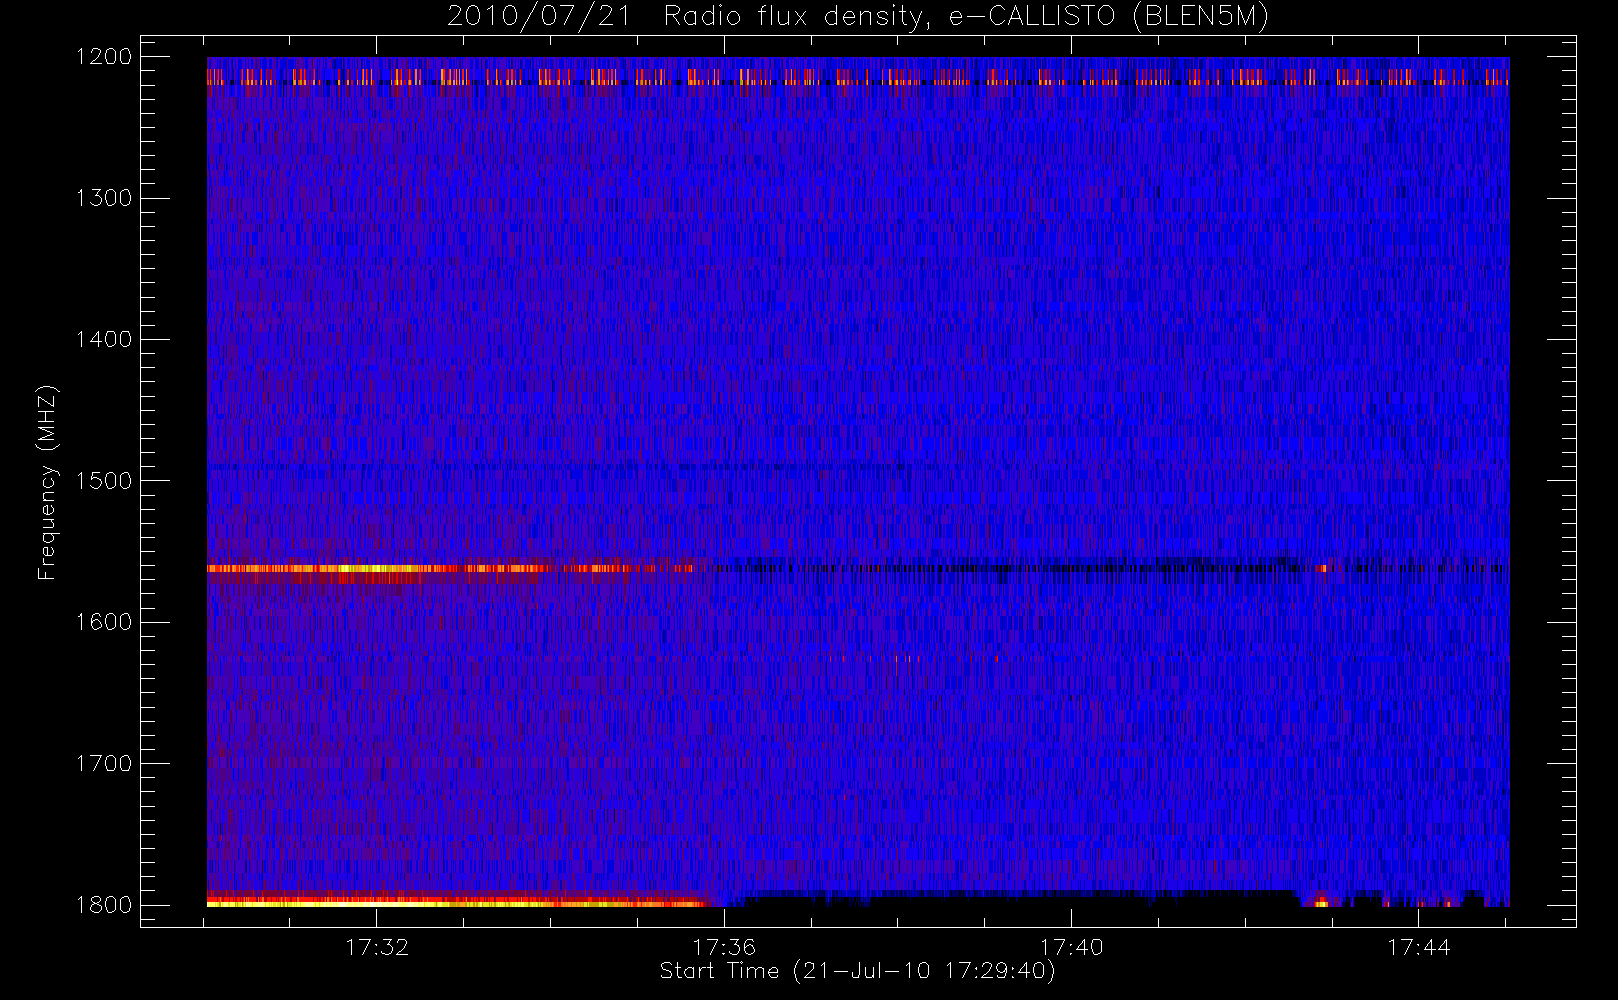This screenshot has height=1000, width=1618.
Task: Click the 17:32 time tick label
Action: pos(377,947)
